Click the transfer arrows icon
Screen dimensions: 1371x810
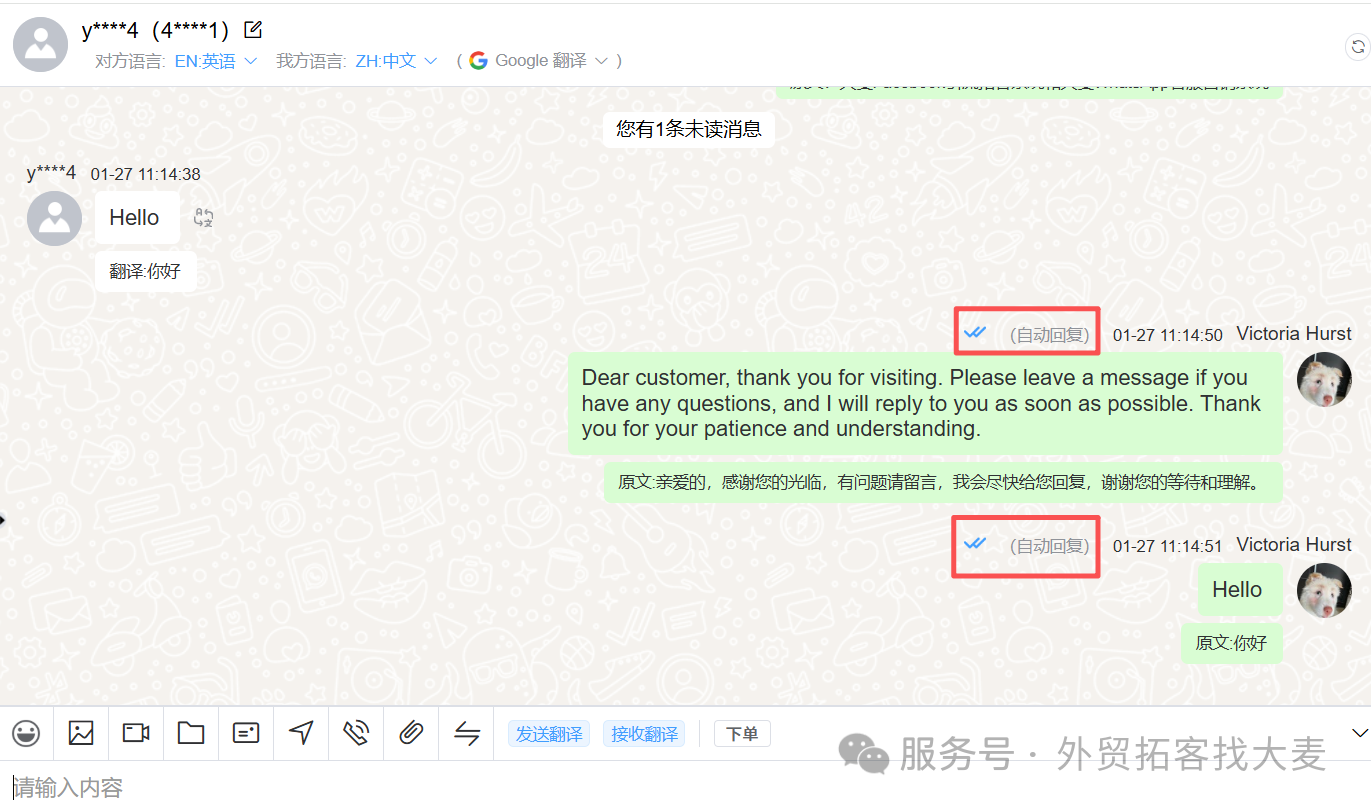tap(467, 733)
